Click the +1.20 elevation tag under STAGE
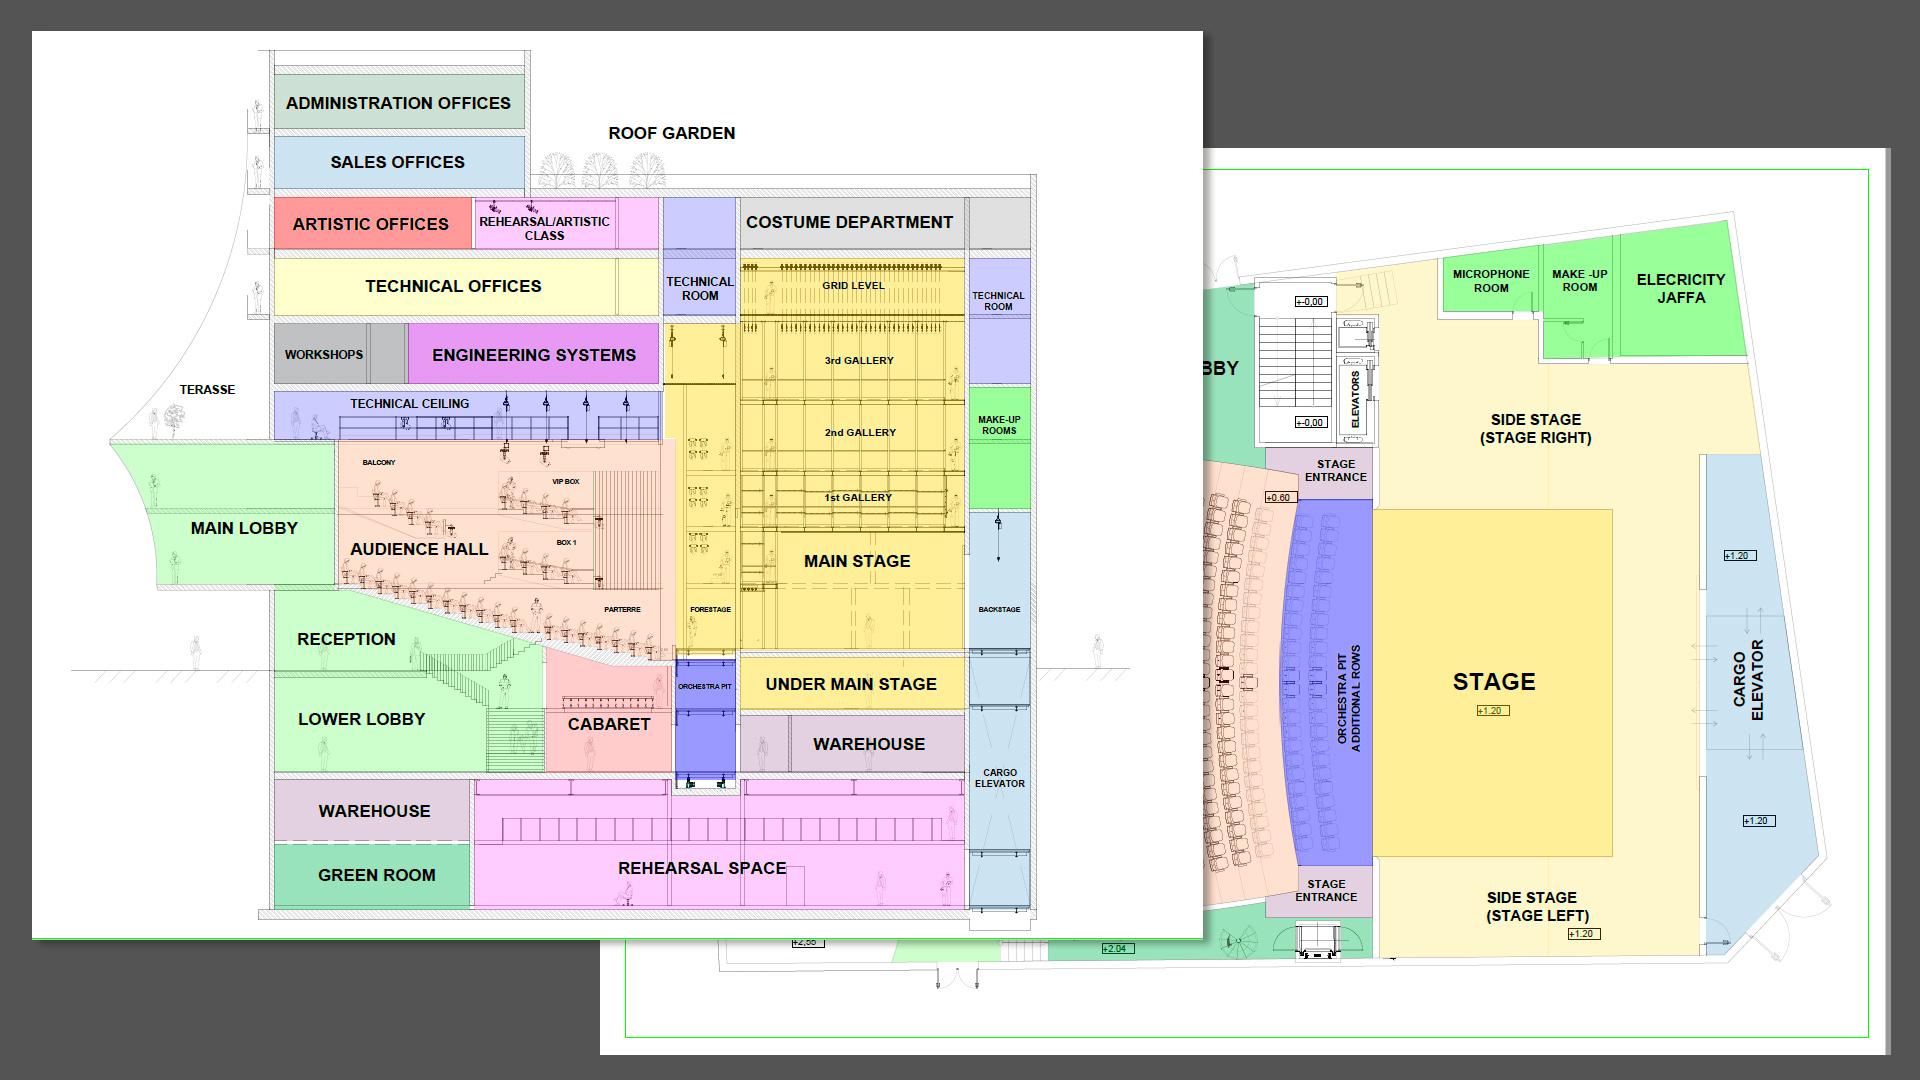The width and height of the screenshot is (1920, 1080). [1493, 711]
